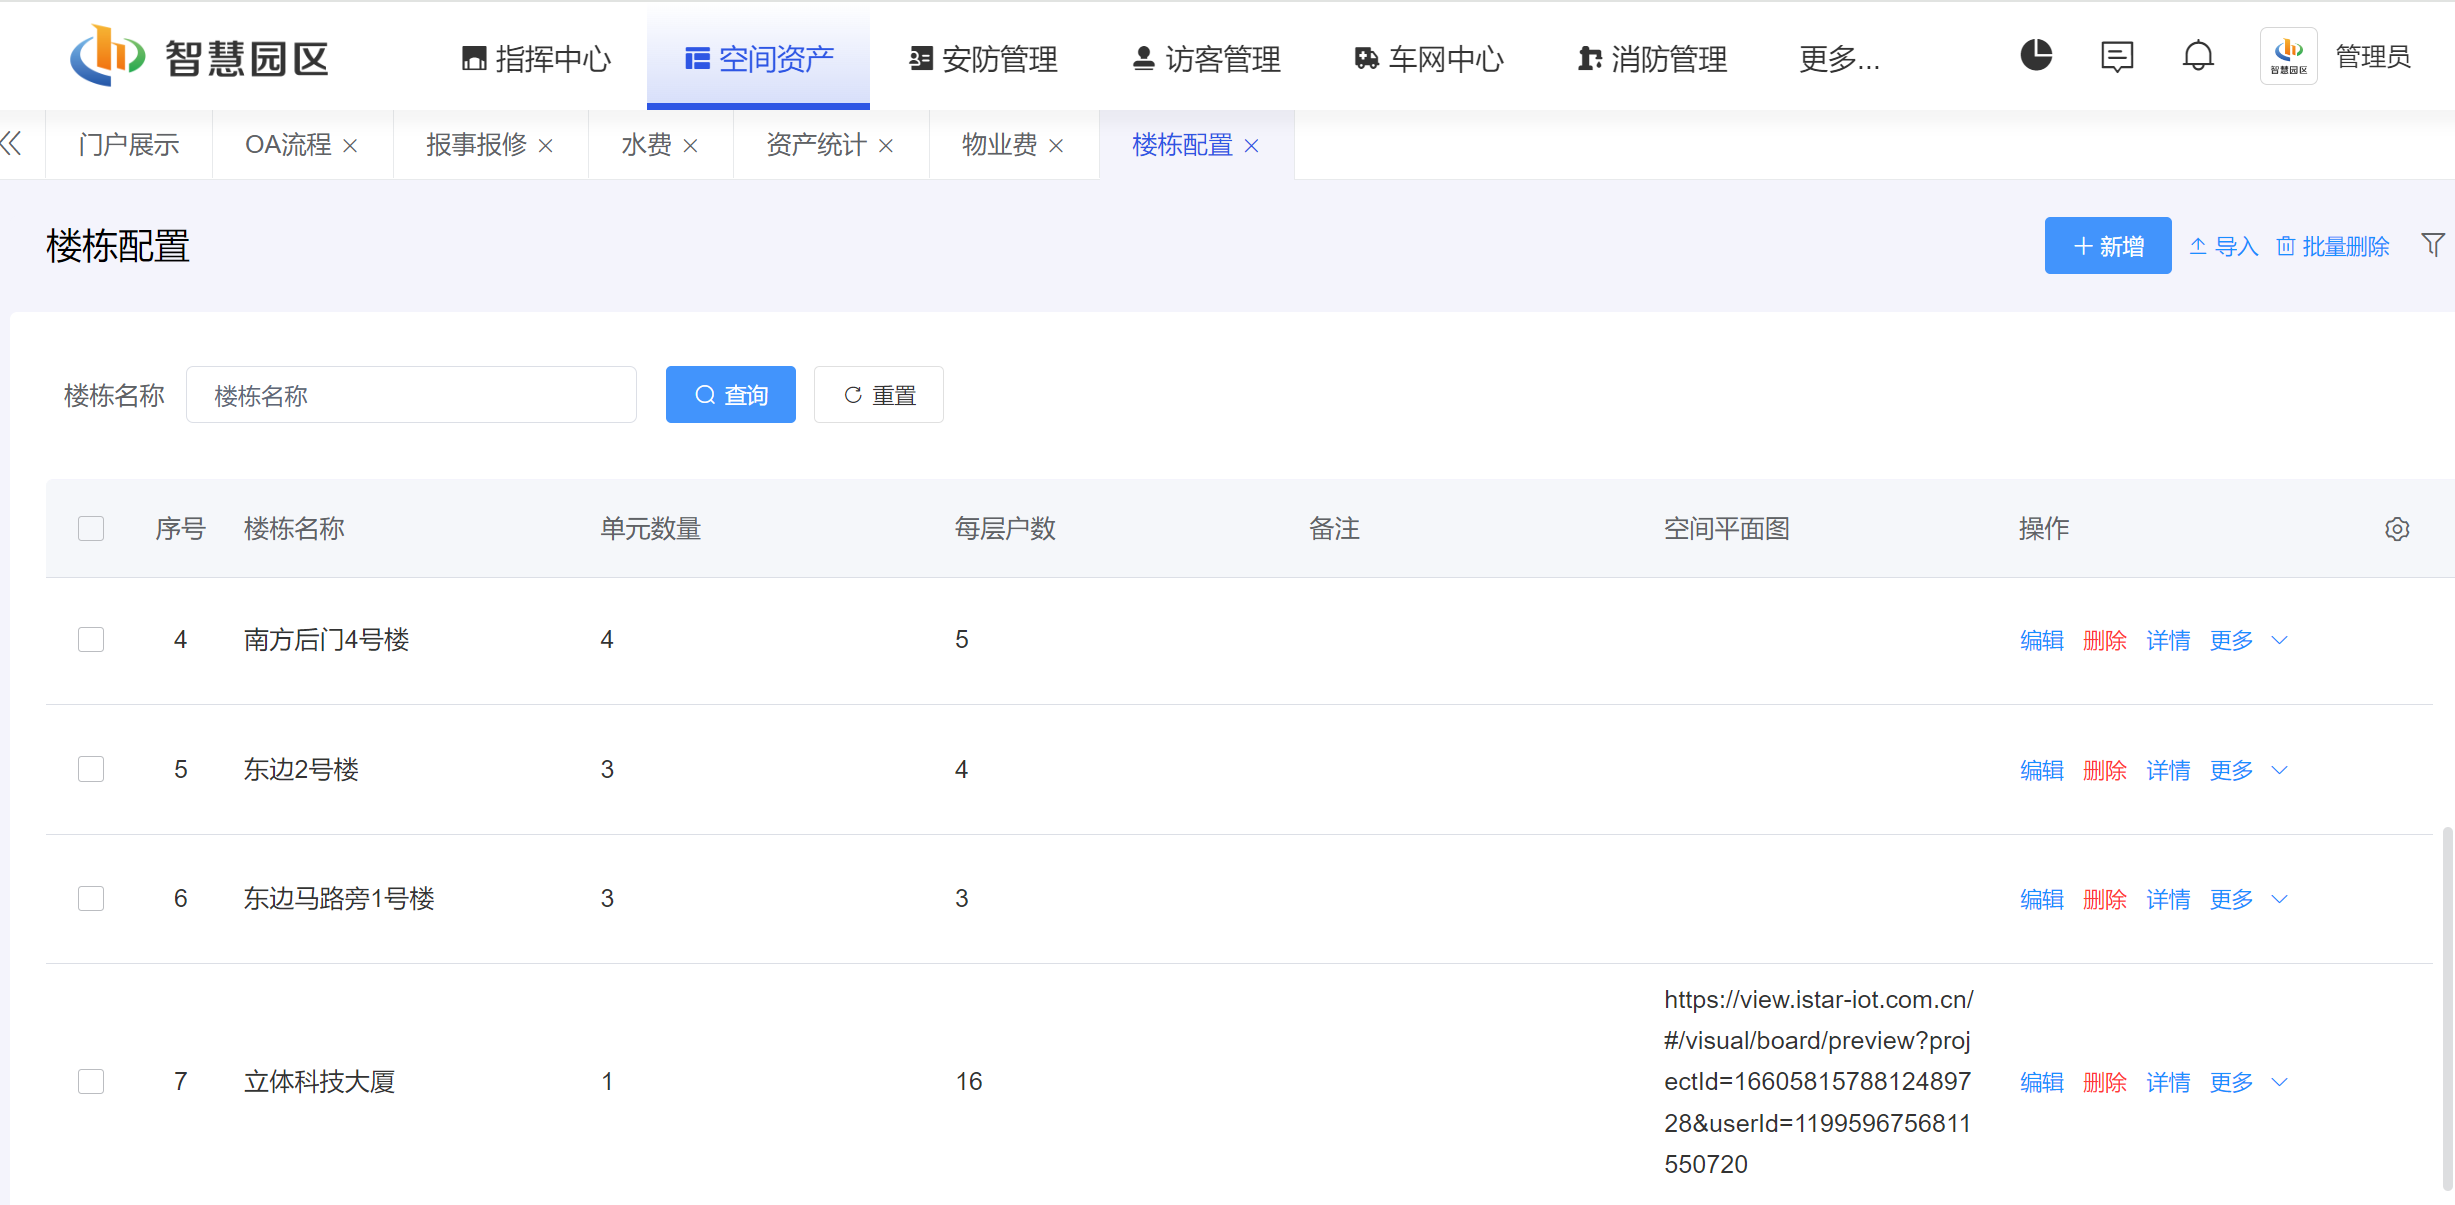
Task: View details of 东边2号楼
Action: point(2168,770)
